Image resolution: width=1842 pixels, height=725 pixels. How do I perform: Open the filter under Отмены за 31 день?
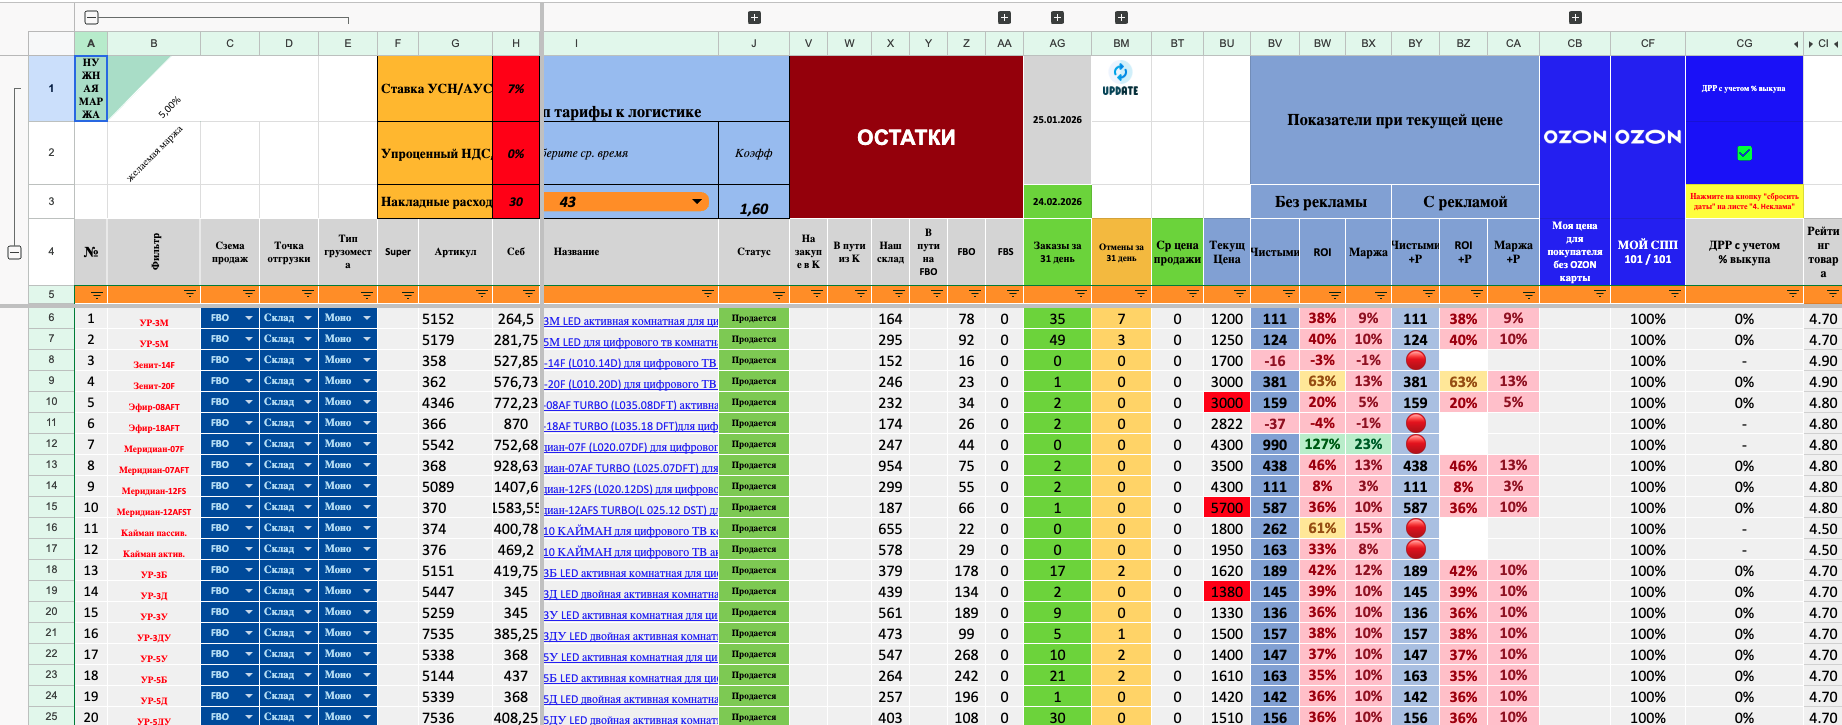pyautogui.click(x=1141, y=295)
